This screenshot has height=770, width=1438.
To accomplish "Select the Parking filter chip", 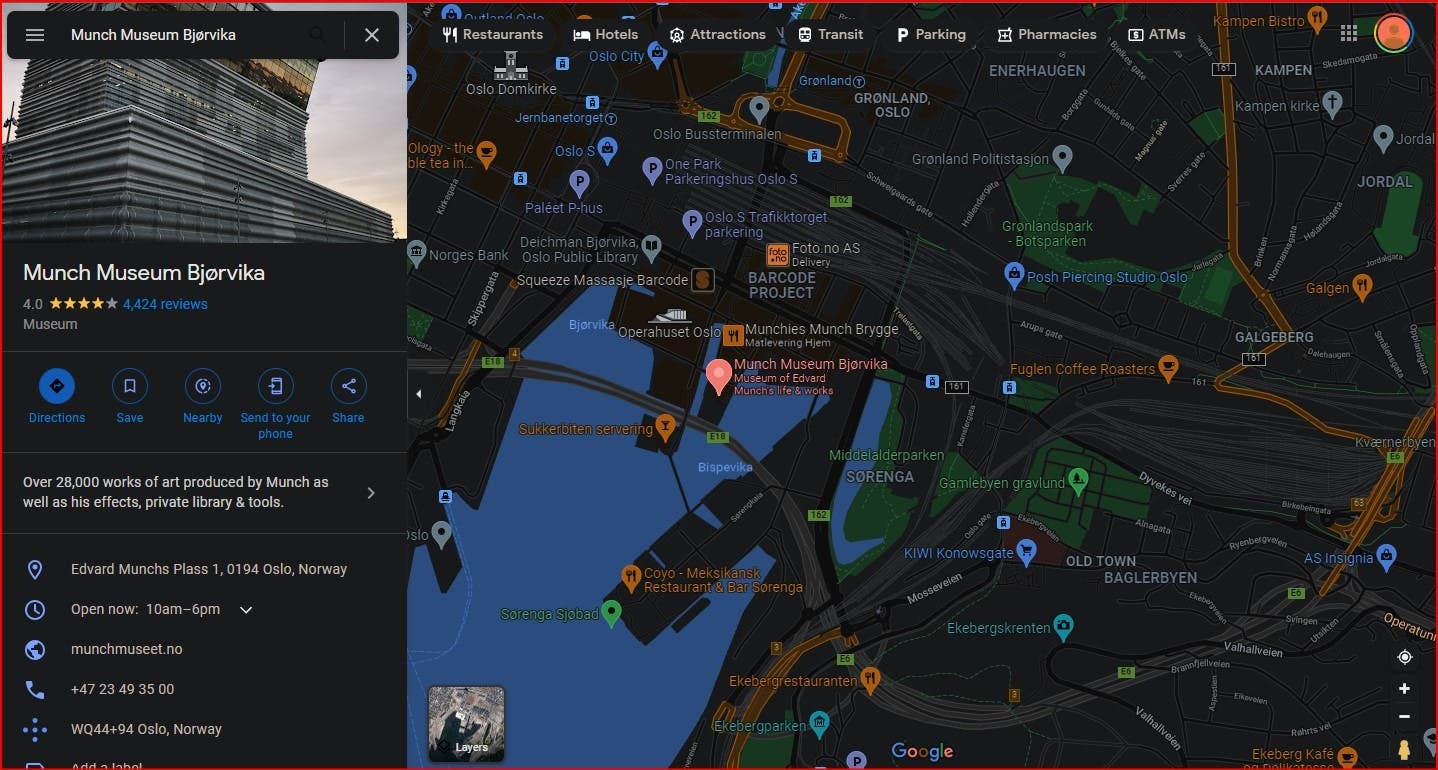I will pyautogui.click(x=931, y=35).
